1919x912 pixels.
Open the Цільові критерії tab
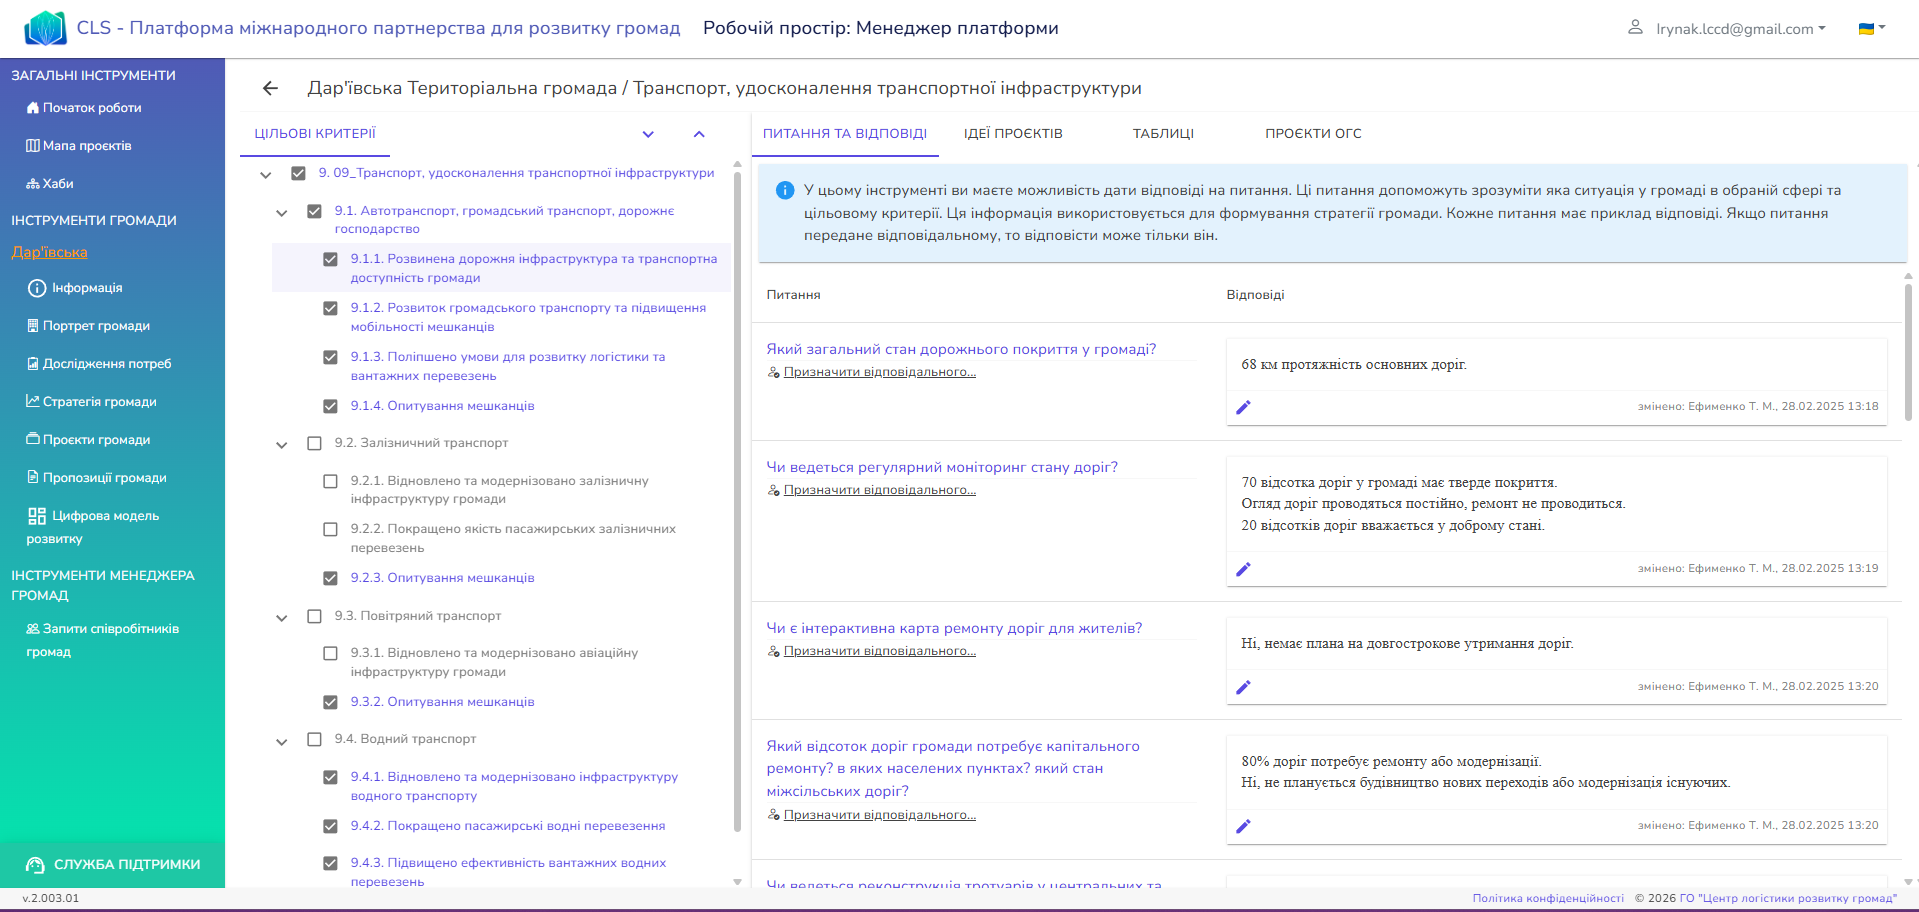315,134
